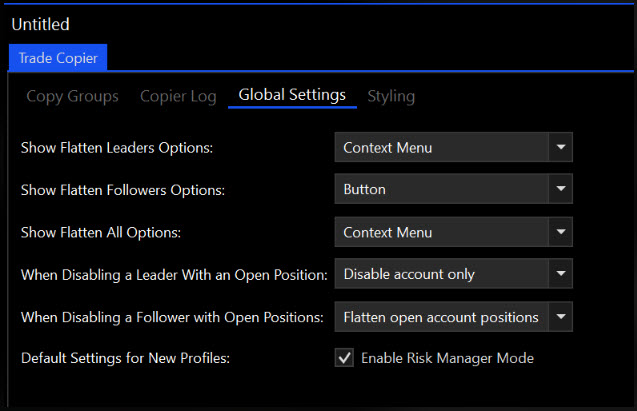Open the Copier Log tab
Viewport: 637px width, 411px height.
point(176,96)
